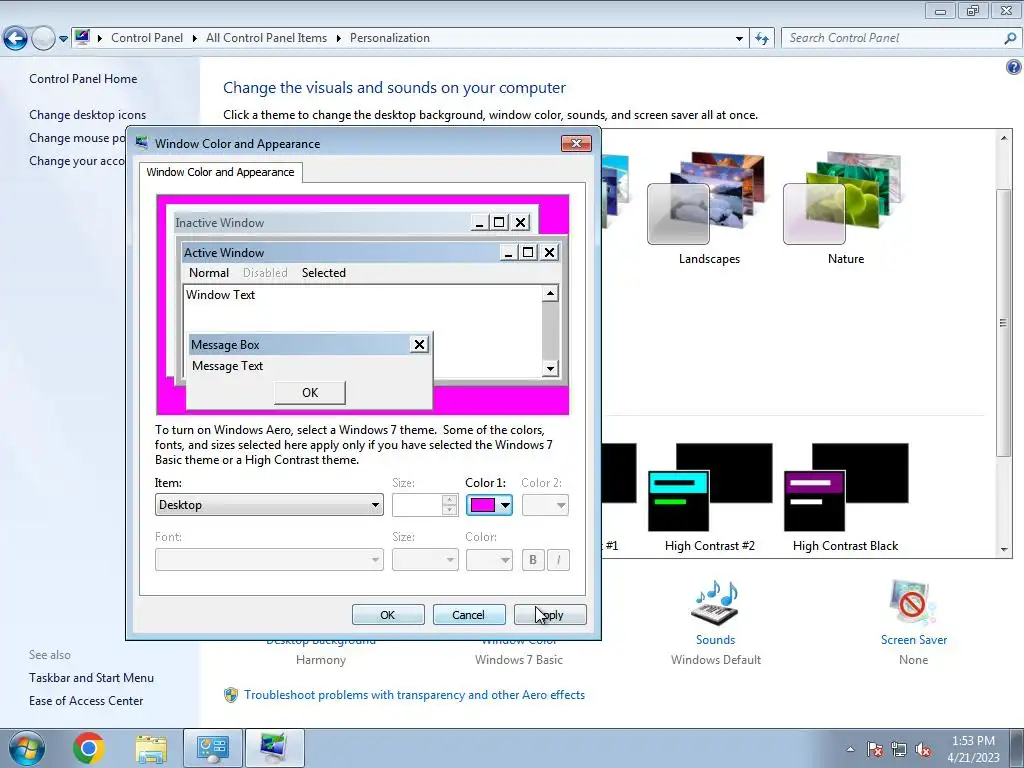Select the High Contrast #2 theme
Screen dimensions: 1024x768
pyautogui.click(x=710, y=498)
